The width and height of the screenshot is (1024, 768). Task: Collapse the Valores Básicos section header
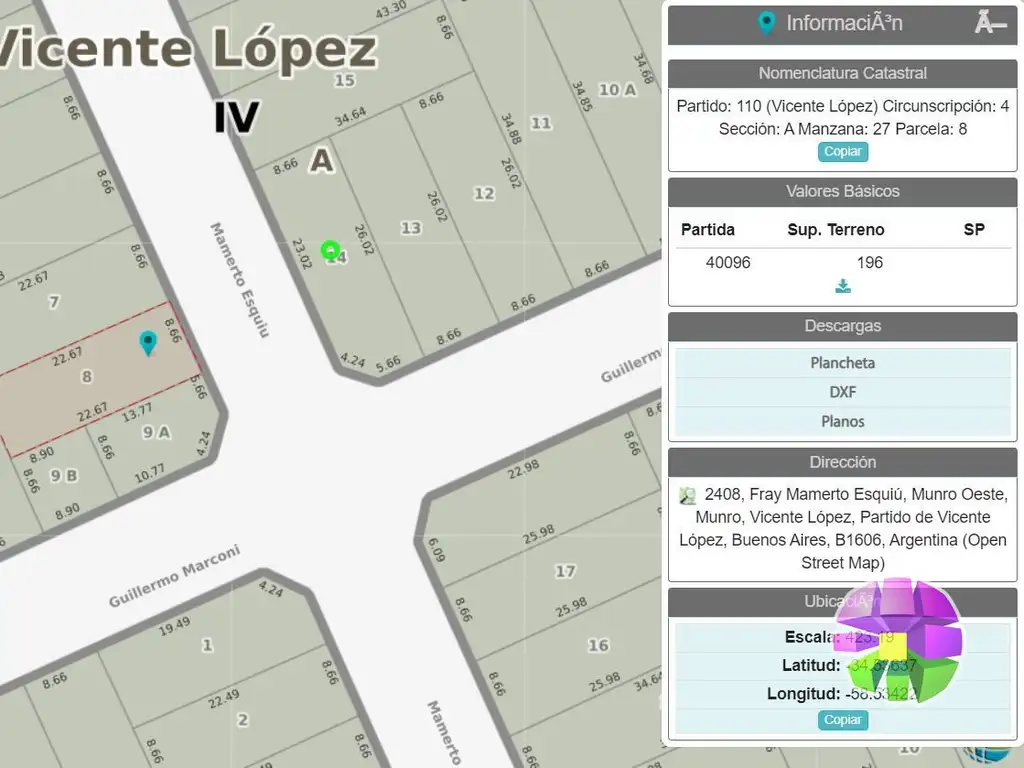coord(842,191)
